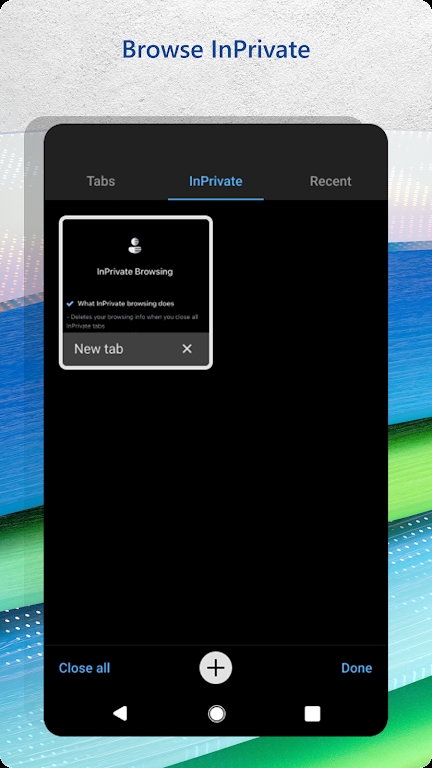Tap Close all tabs
The width and height of the screenshot is (432, 768).
pos(84,668)
